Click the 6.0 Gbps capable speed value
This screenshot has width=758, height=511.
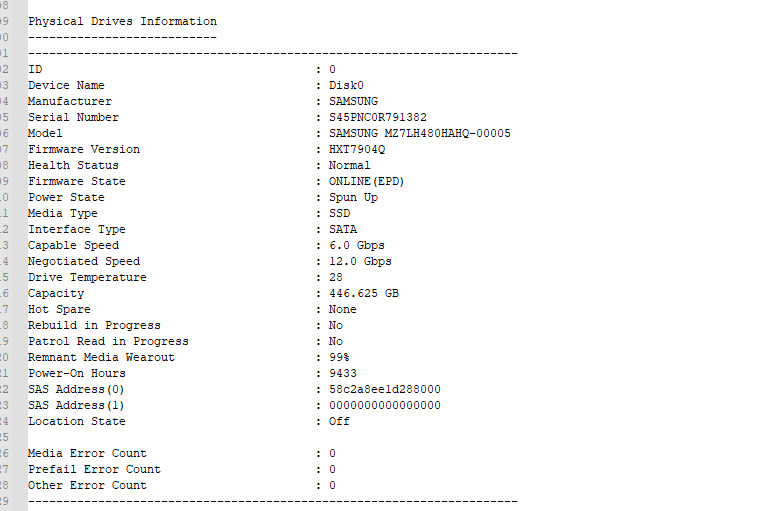[x=356, y=245]
